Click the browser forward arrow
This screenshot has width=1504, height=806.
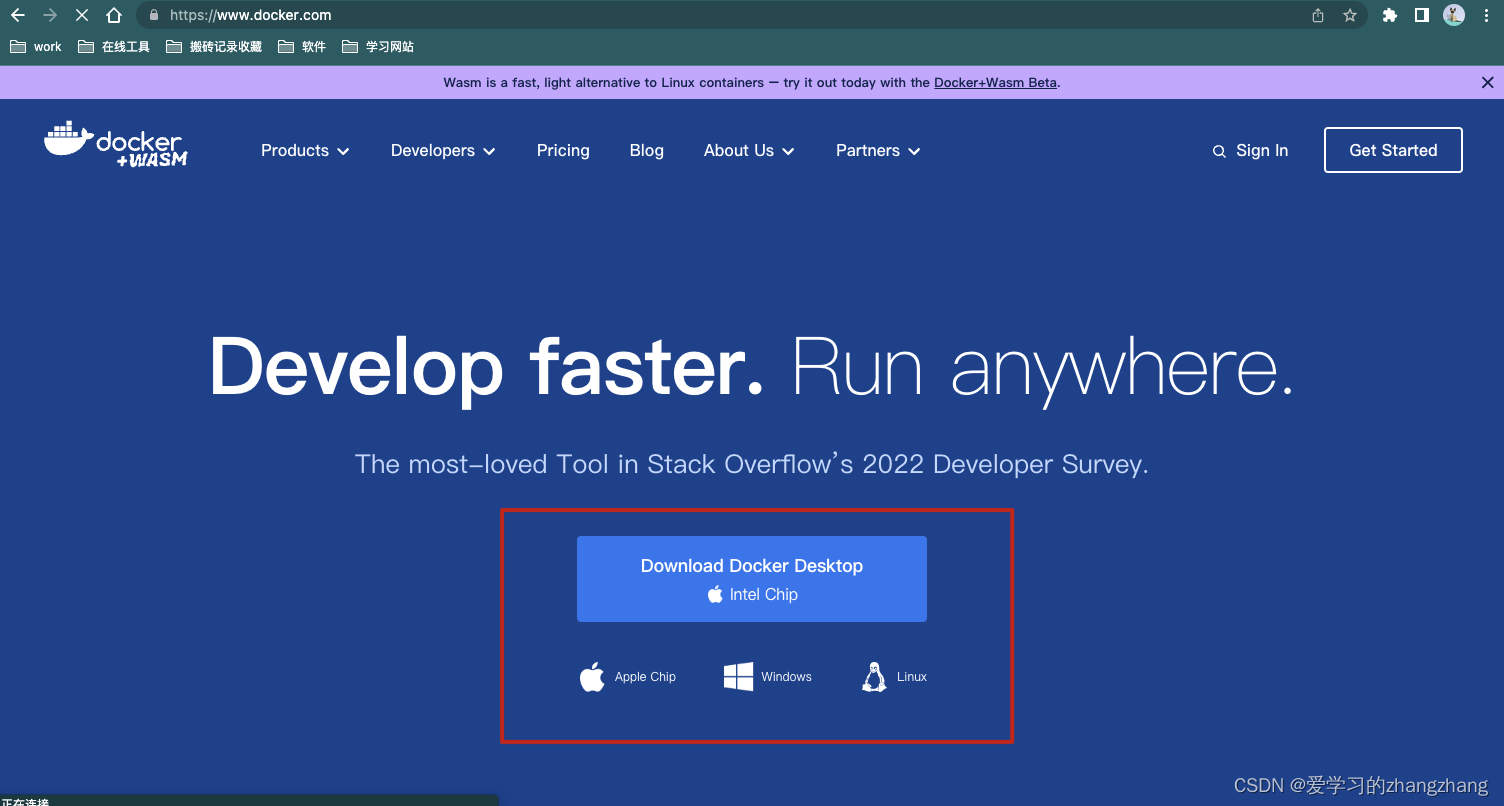click(x=49, y=15)
